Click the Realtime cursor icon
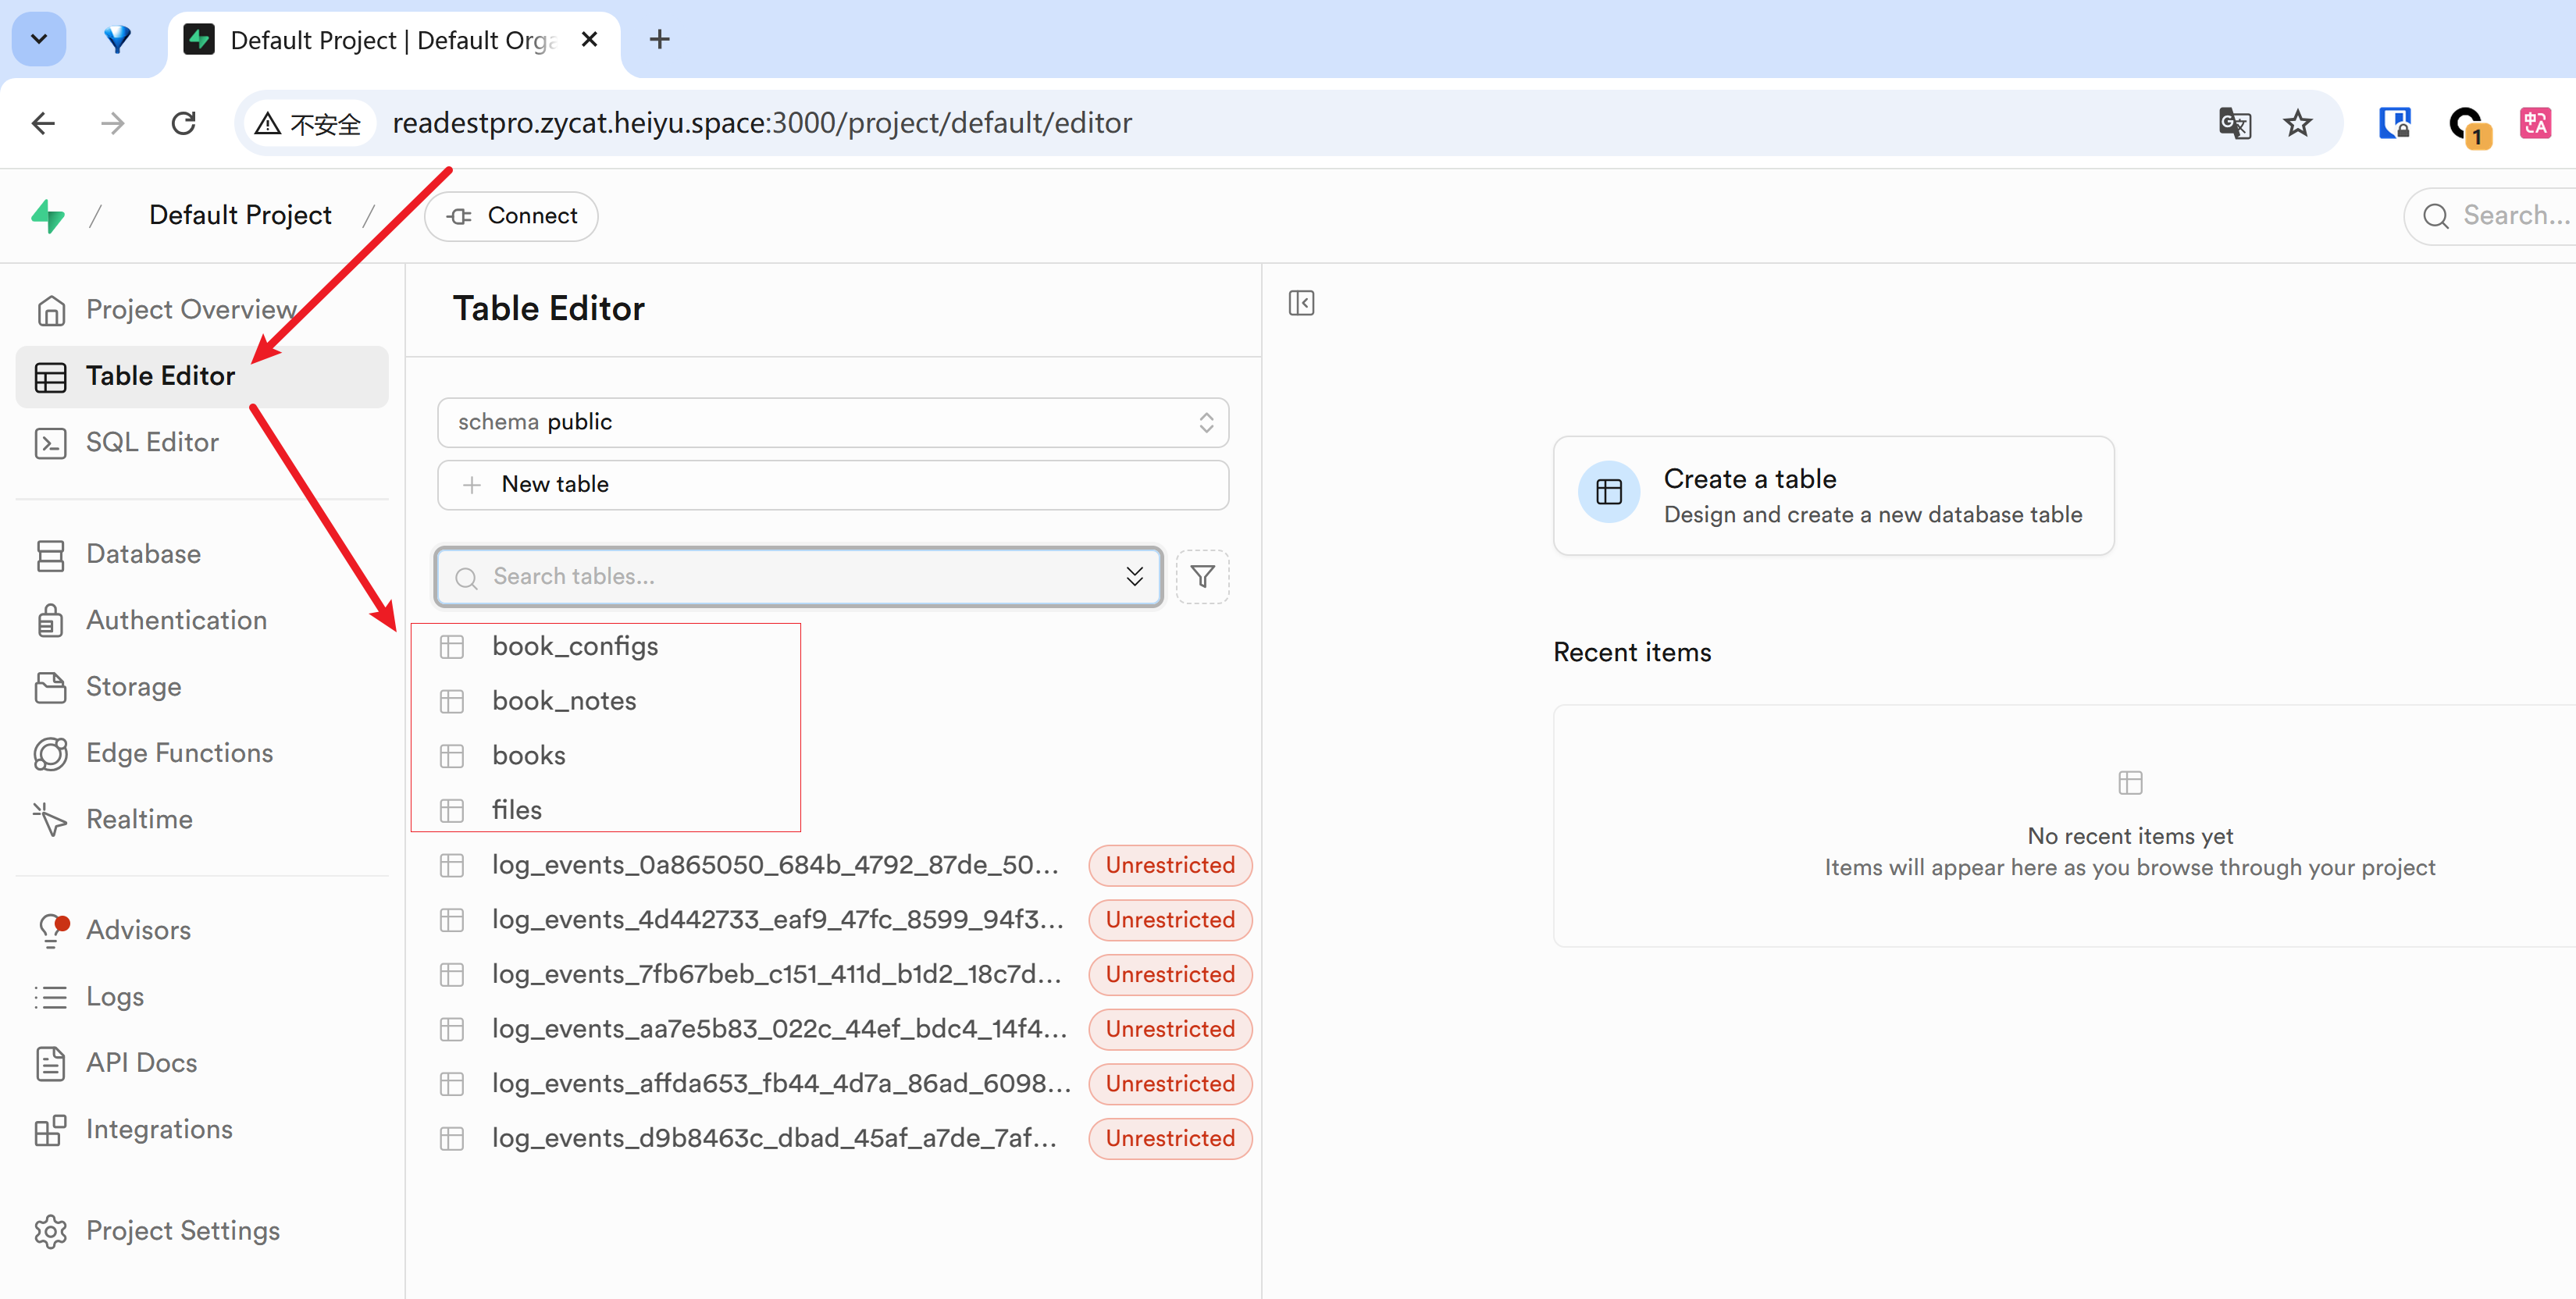Viewport: 2576px width, 1299px height. point(50,819)
